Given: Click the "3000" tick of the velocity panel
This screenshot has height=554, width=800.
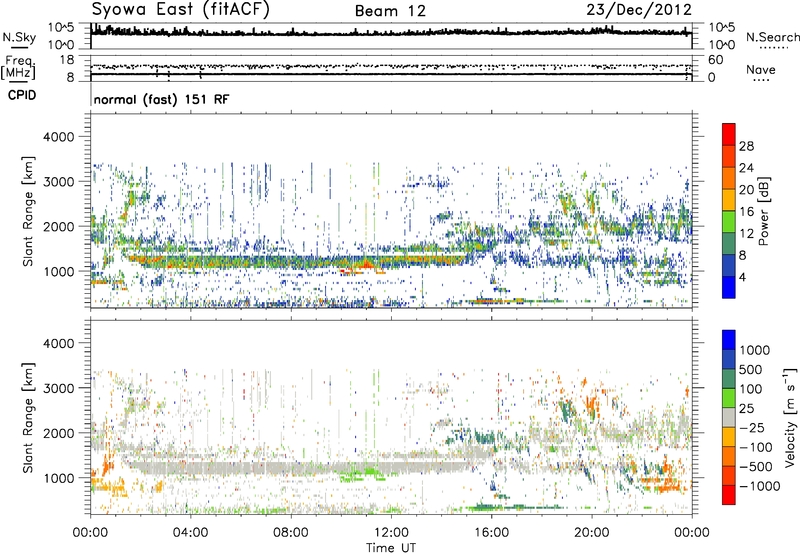Looking at the screenshot, I should click(x=58, y=388).
